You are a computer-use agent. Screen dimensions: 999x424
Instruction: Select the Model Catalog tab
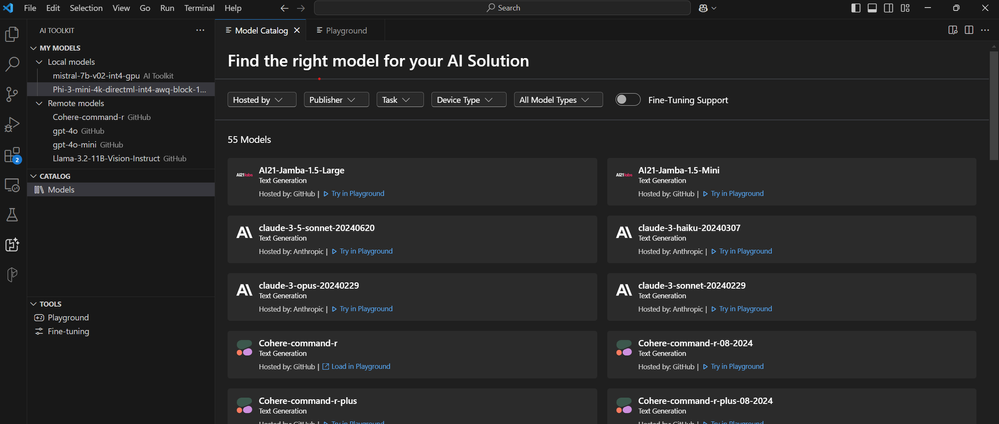pyautogui.click(x=261, y=30)
